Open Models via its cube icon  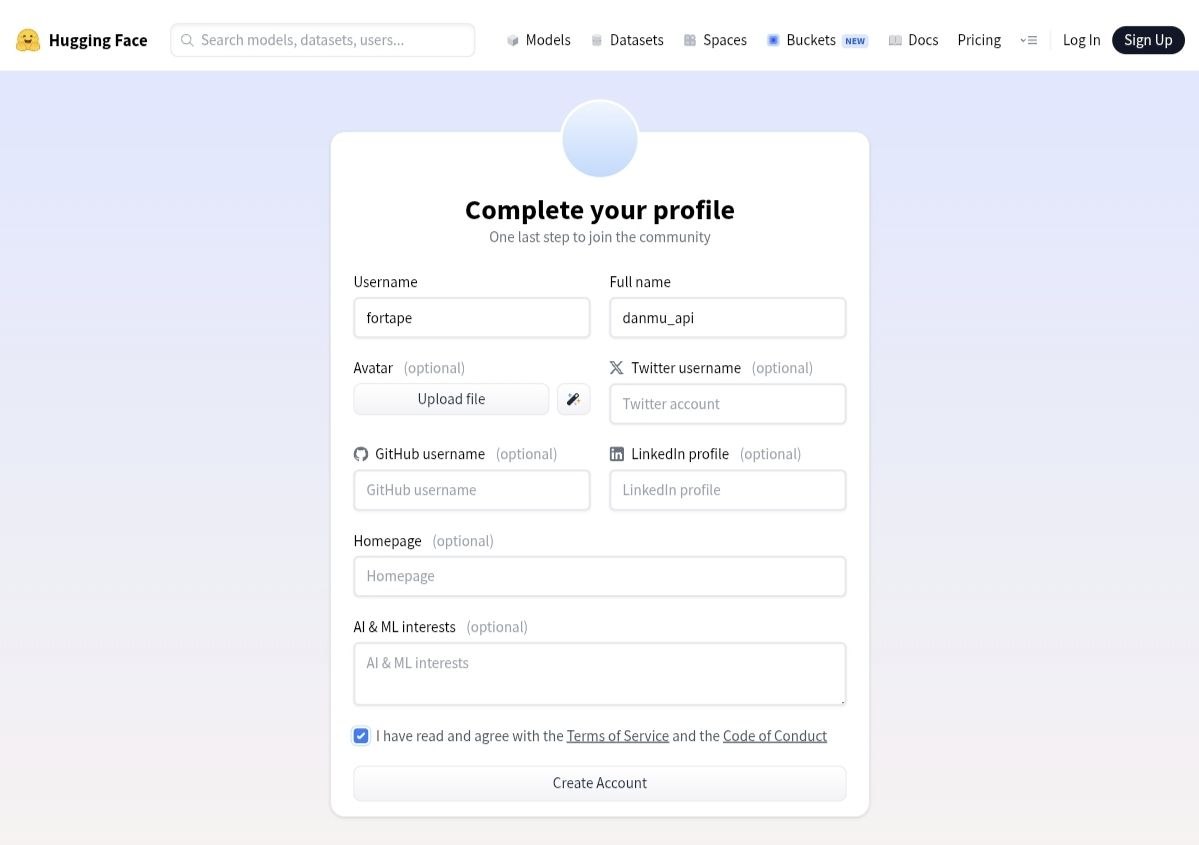[x=512, y=40]
